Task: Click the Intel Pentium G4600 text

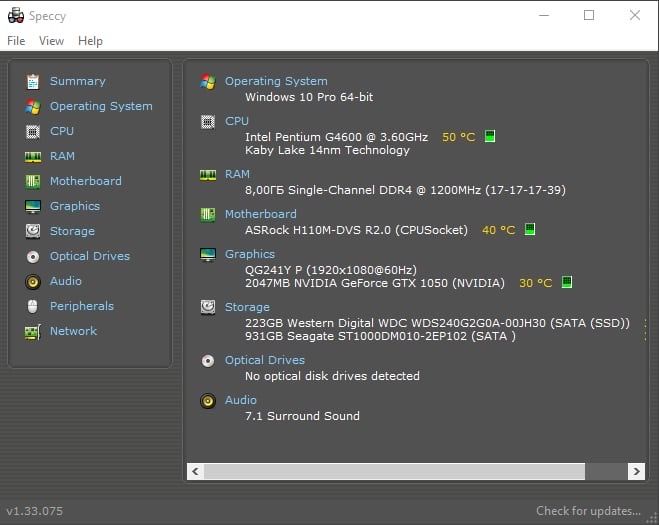Action: click(337, 137)
